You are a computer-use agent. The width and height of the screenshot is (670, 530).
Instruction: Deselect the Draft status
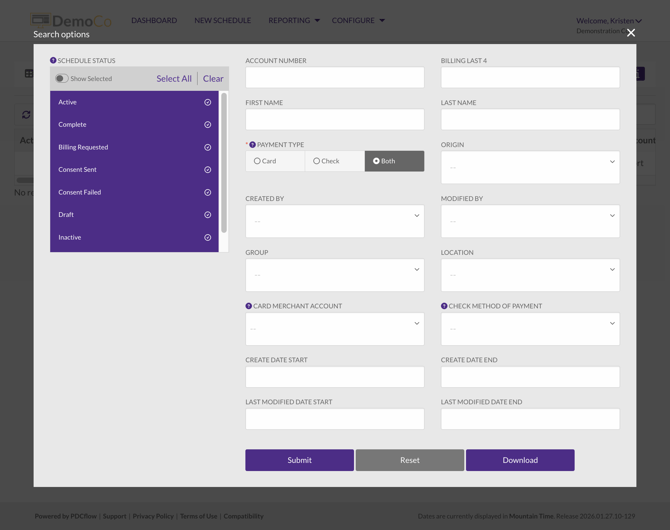134,215
